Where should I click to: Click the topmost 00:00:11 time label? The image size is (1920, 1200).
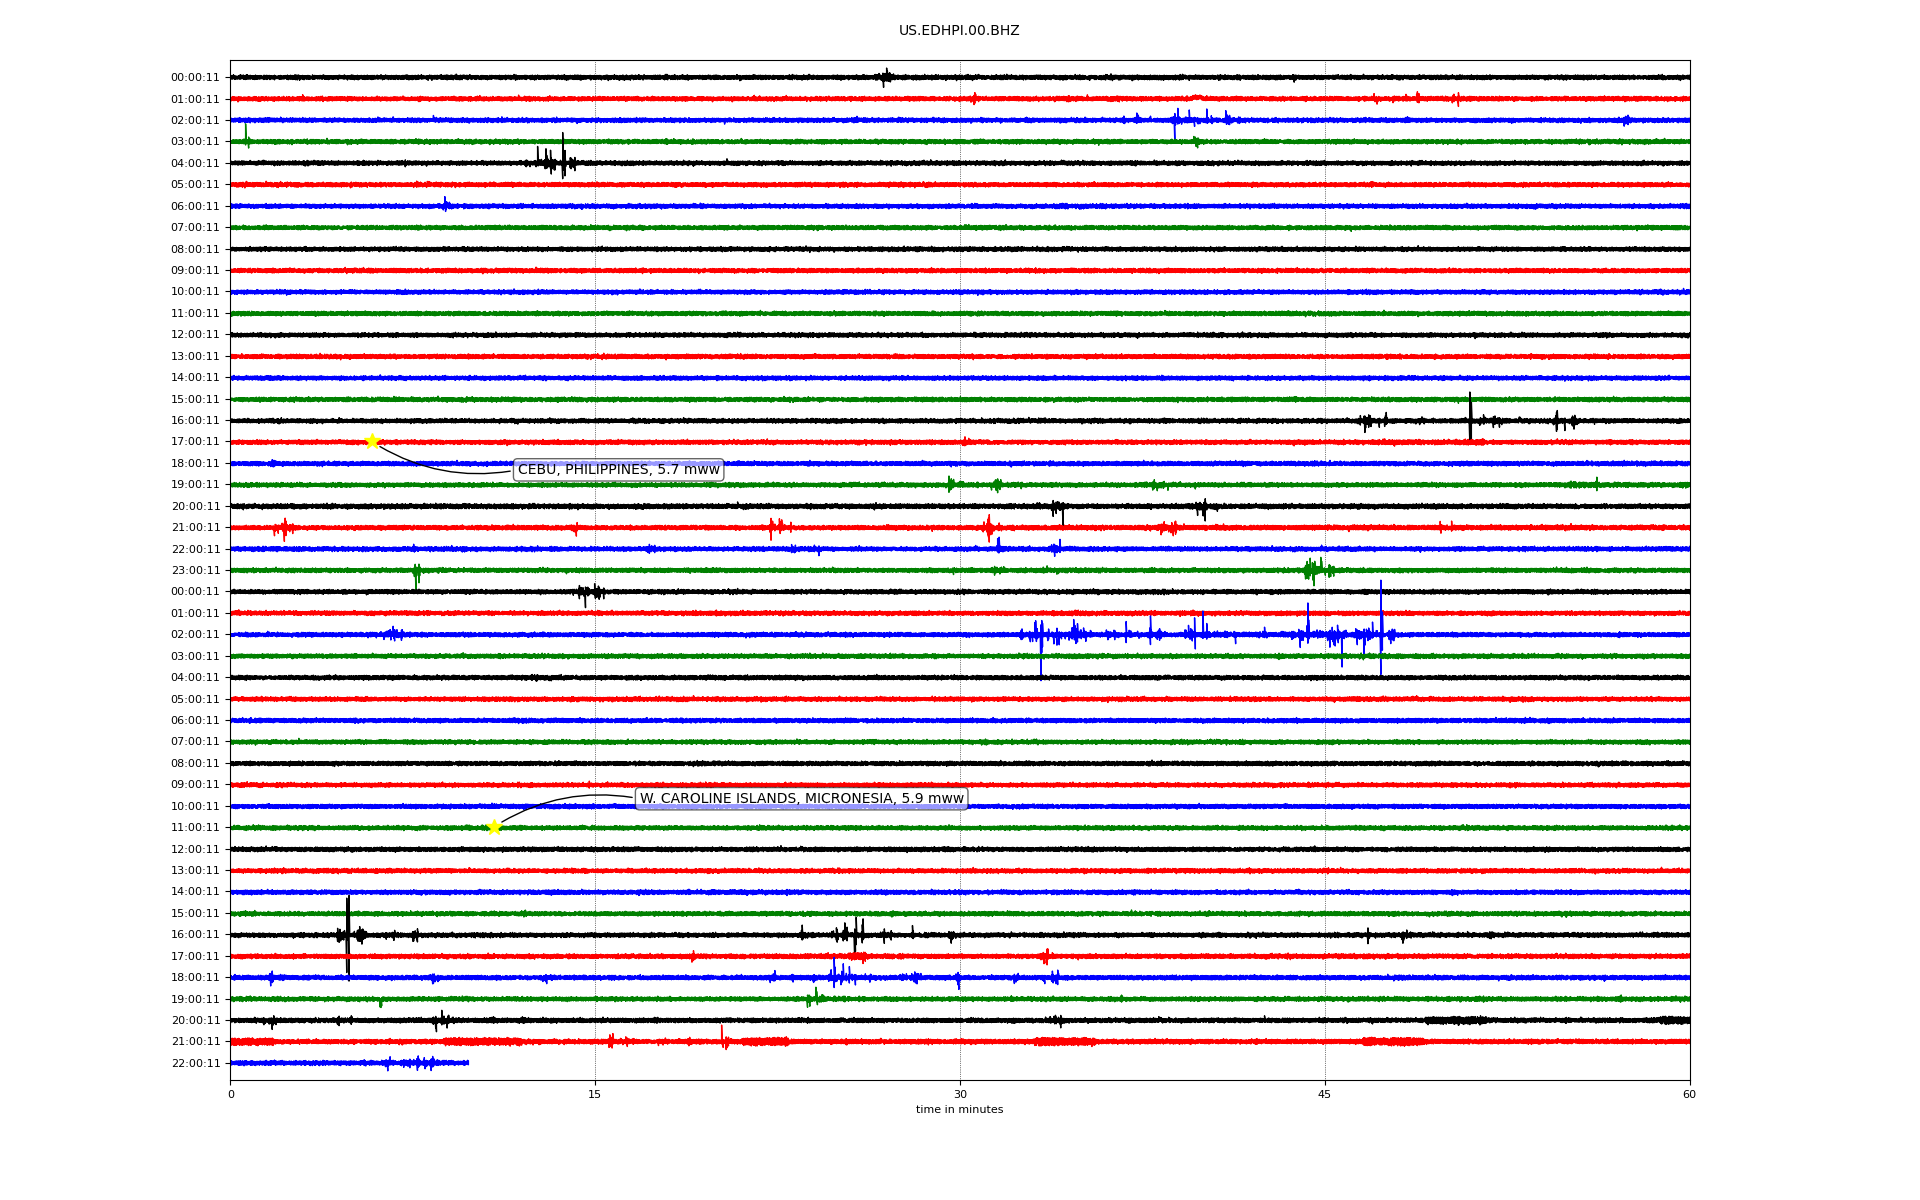click(x=195, y=77)
